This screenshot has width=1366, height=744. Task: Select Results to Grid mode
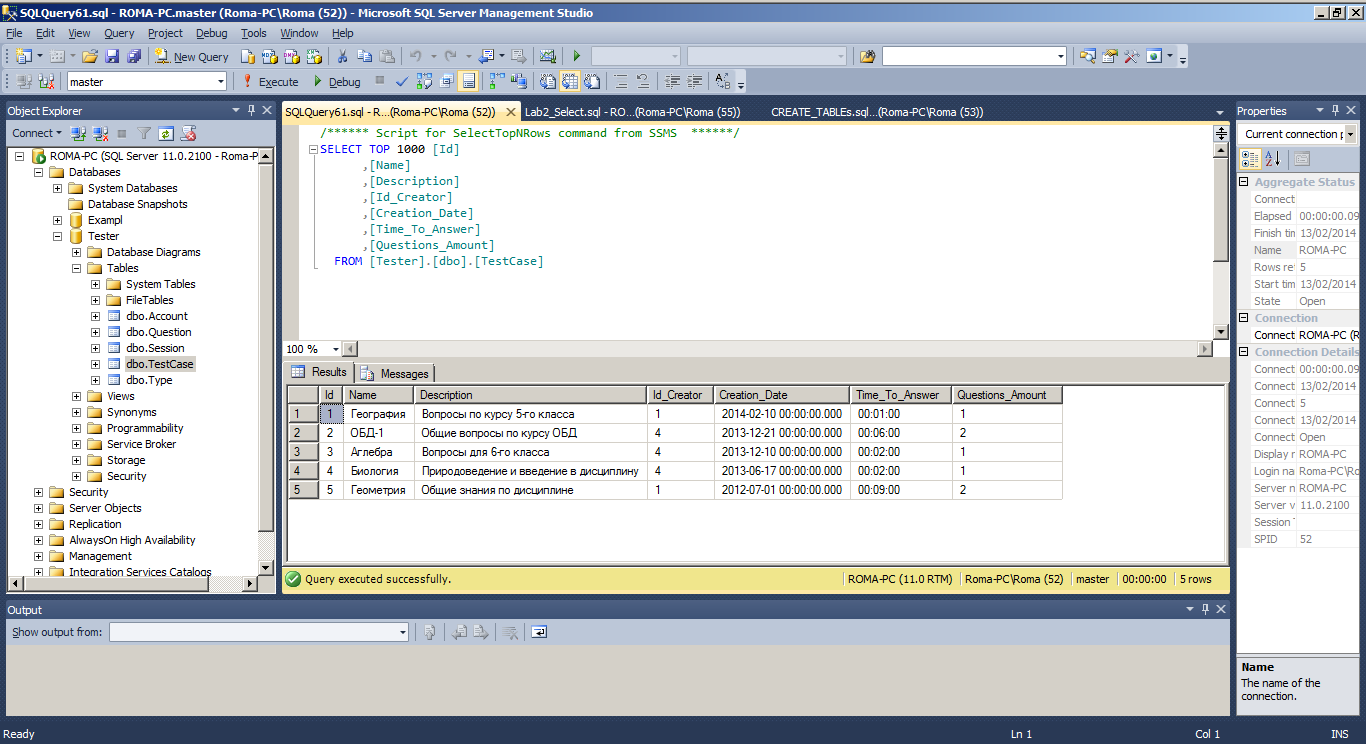570,81
